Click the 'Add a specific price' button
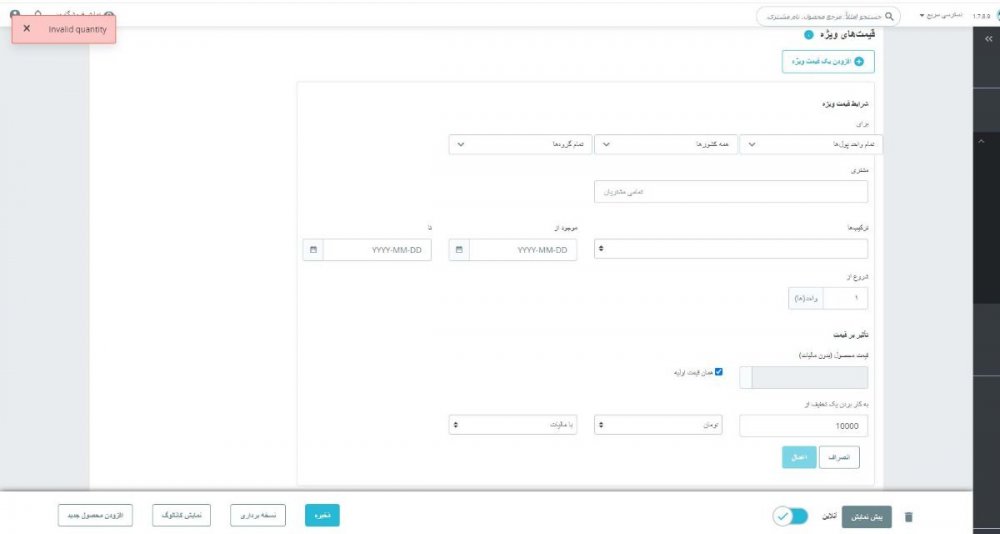1000x534 pixels. (x=827, y=62)
